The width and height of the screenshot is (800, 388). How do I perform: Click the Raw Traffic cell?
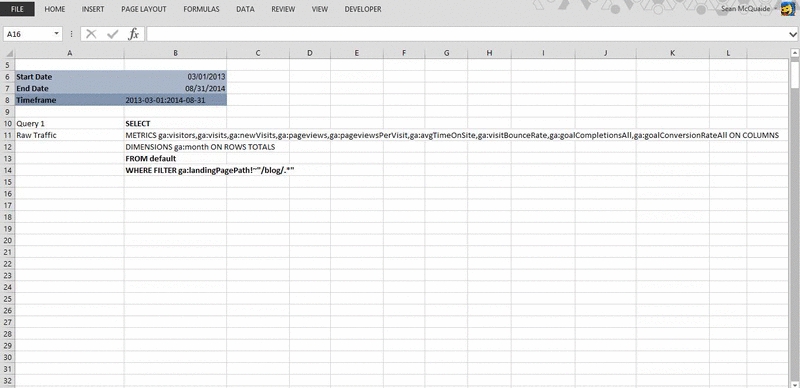(x=69, y=135)
